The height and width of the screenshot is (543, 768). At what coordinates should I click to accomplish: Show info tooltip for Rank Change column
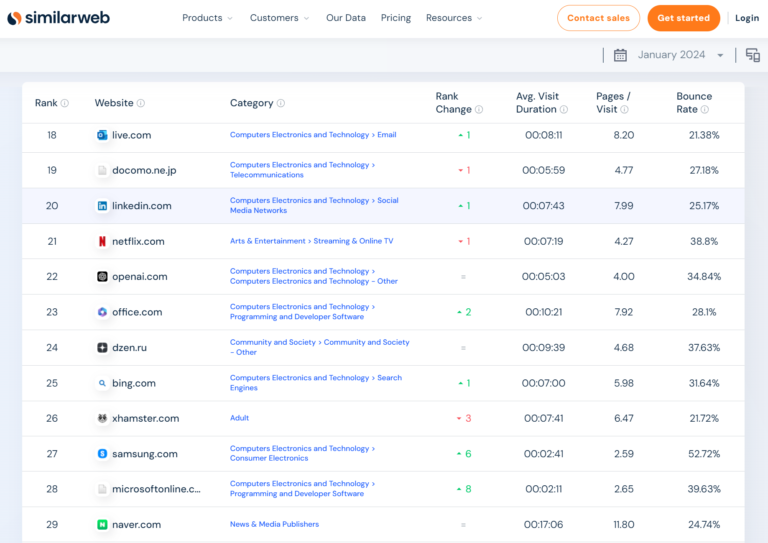[479, 110]
